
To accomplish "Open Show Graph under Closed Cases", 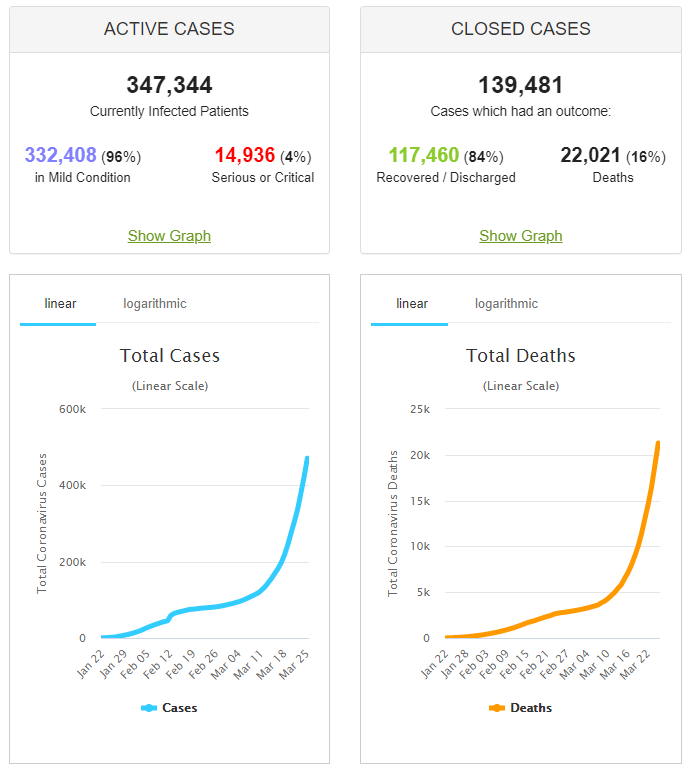I will pos(520,236).
